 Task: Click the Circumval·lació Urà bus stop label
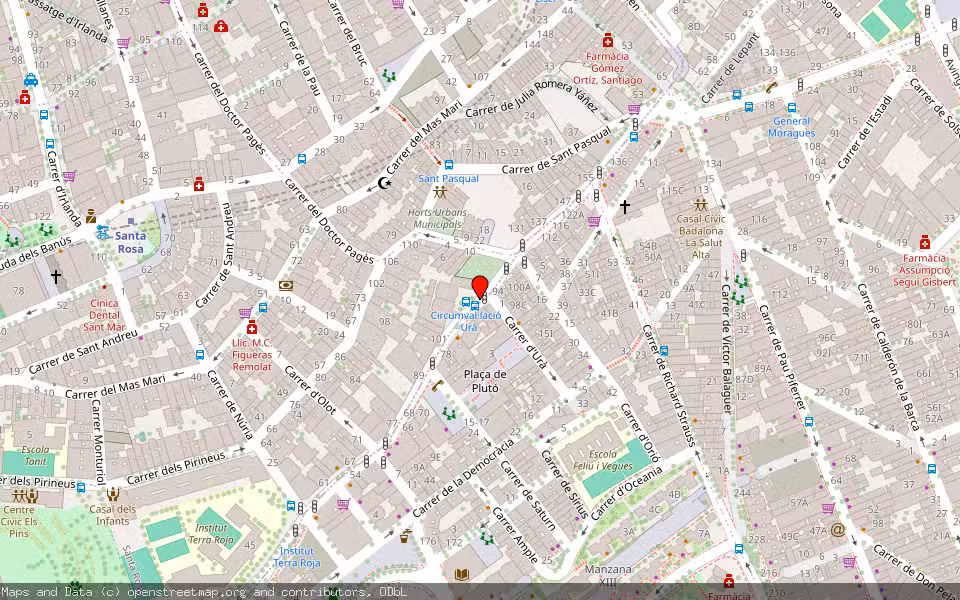467,321
